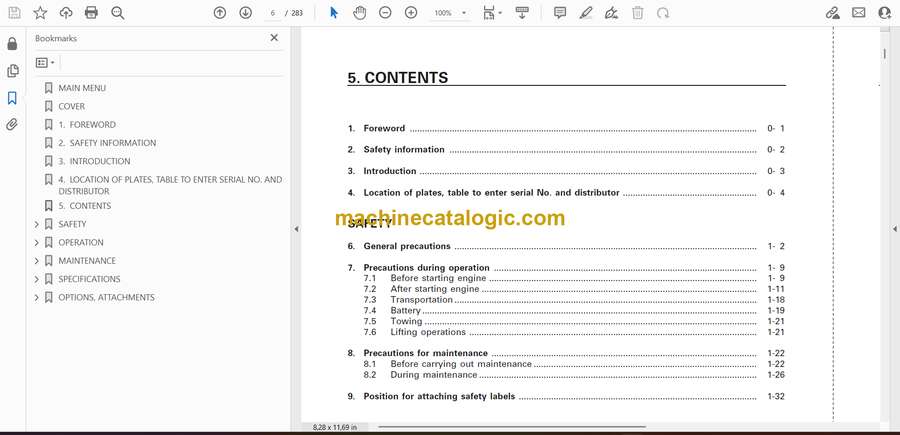The width and height of the screenshot is (900, 435).
Task: Close the Bookmarks panel
Action: pos(274,38)
